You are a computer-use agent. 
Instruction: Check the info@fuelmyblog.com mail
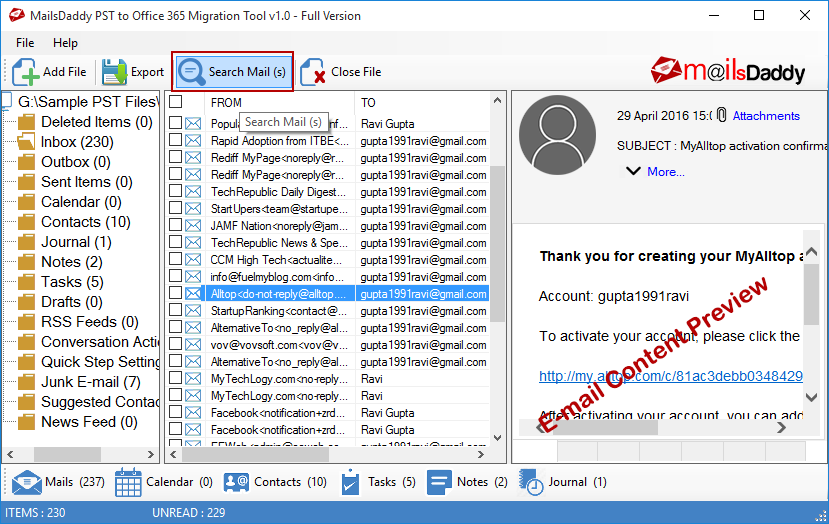176,276
